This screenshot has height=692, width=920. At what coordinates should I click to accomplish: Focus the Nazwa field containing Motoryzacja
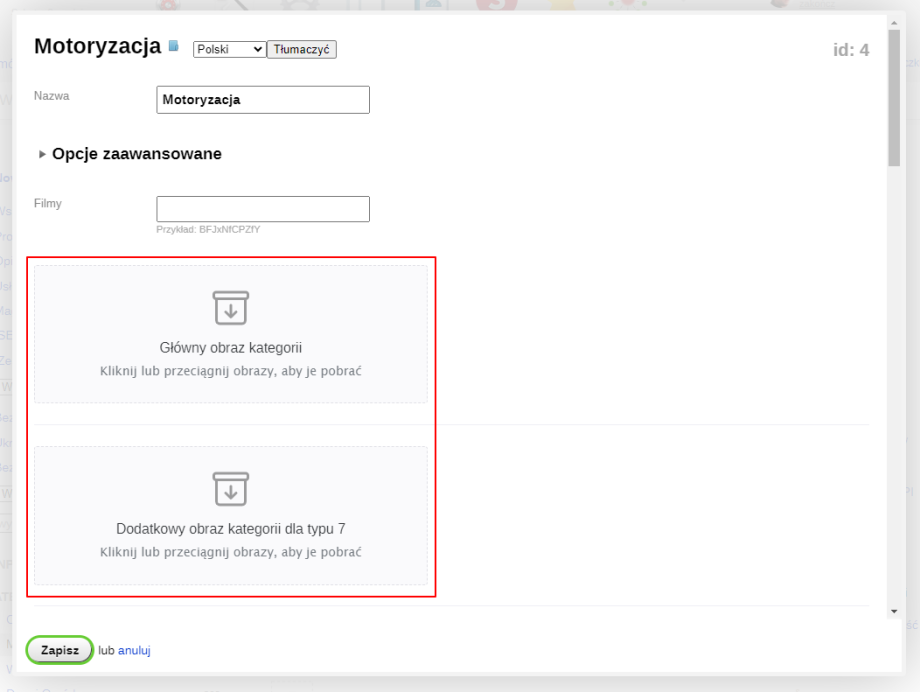click(263, 100)
